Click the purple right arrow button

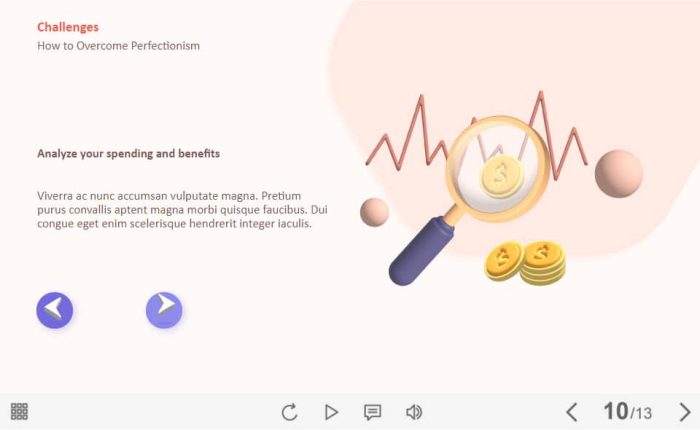coord(164,310)
